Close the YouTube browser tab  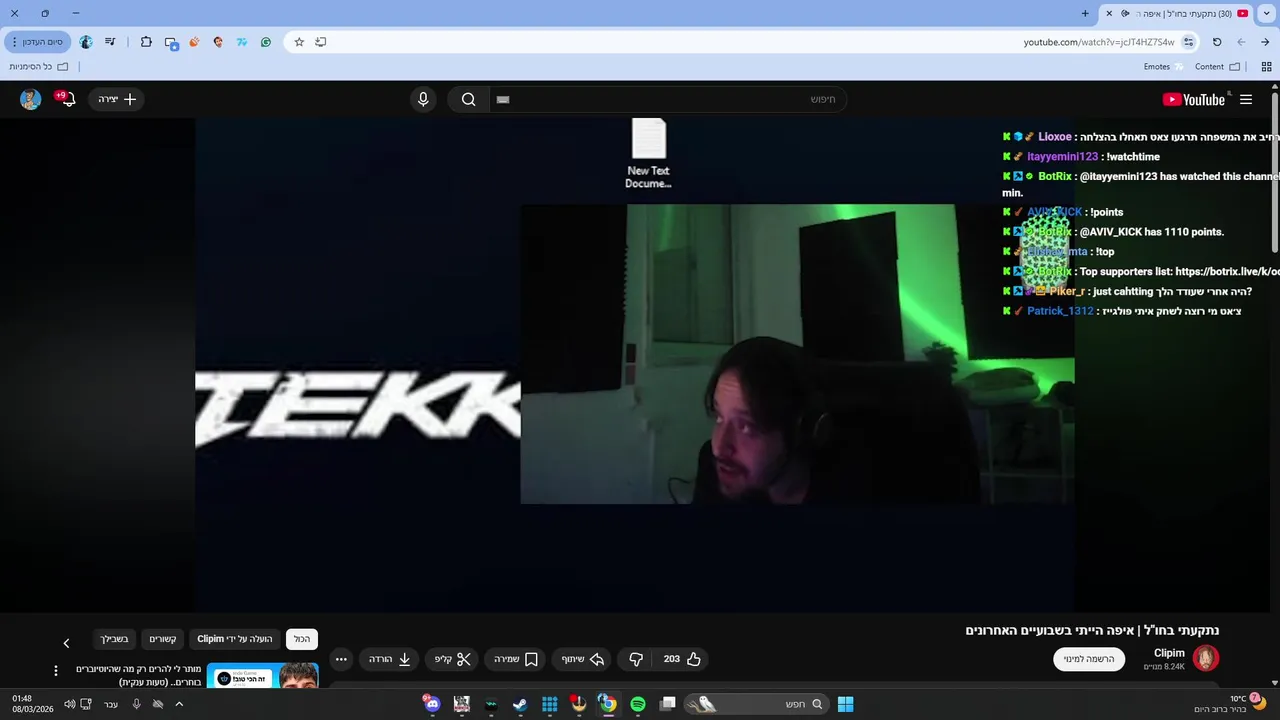[1108, 13]
